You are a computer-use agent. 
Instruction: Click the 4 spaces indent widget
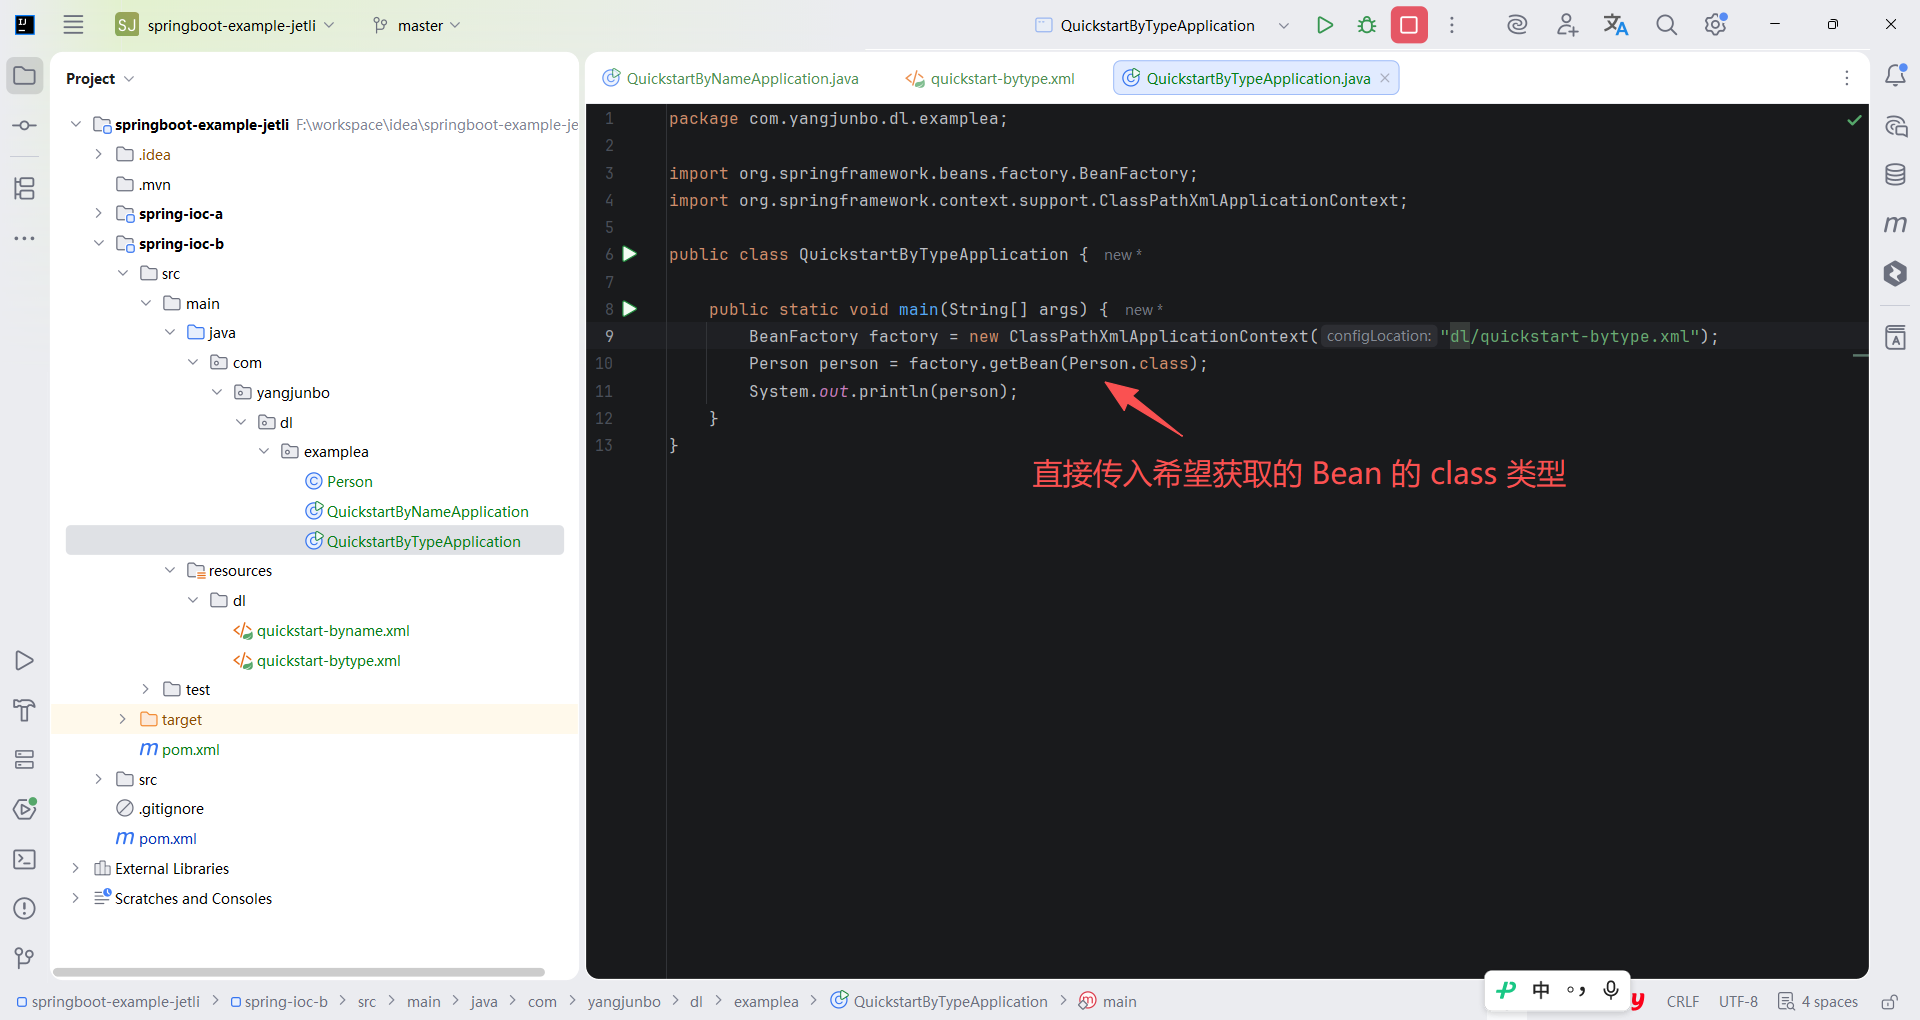pyautogui.click(x=1819, y=1002)
